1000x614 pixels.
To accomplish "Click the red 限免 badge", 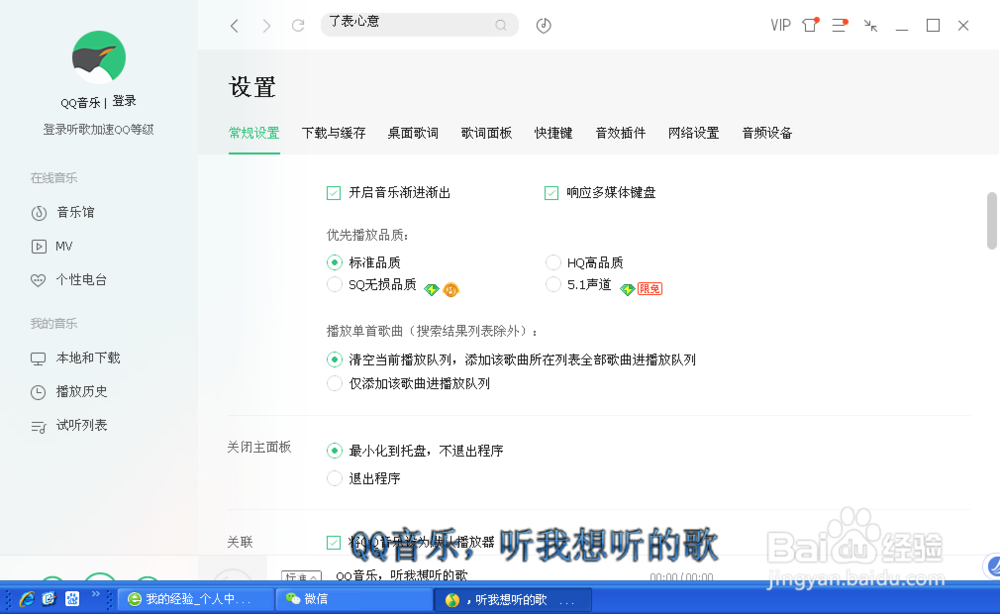I will pyautogui.click(x=650, y=289).
